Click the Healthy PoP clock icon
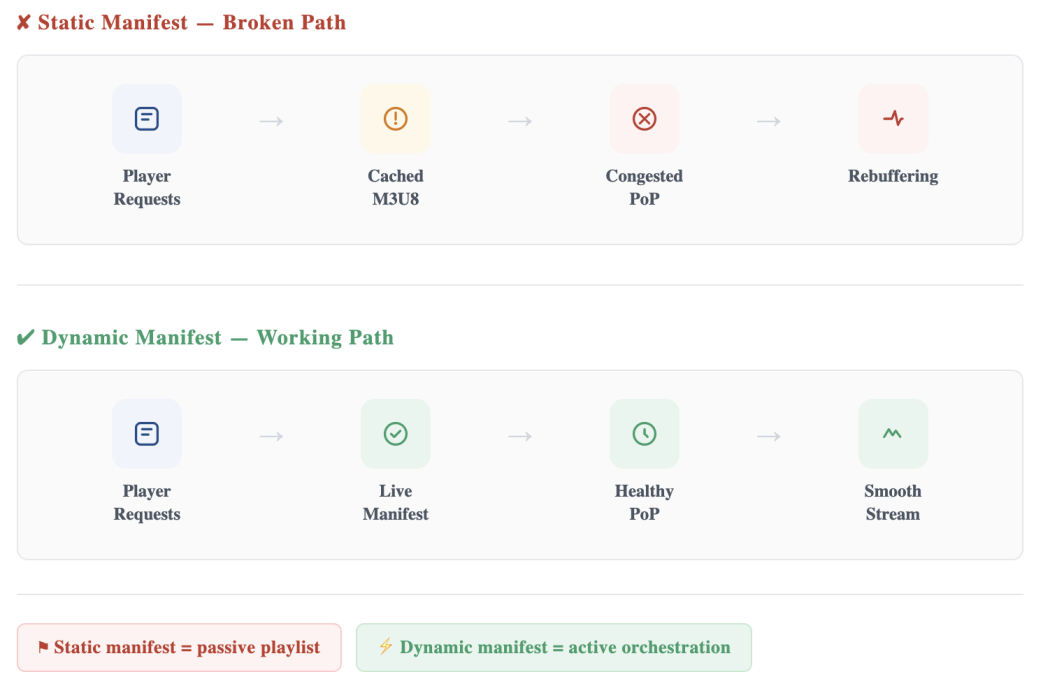This screenshot has height=686, width=1050. (x=644, y=434)
